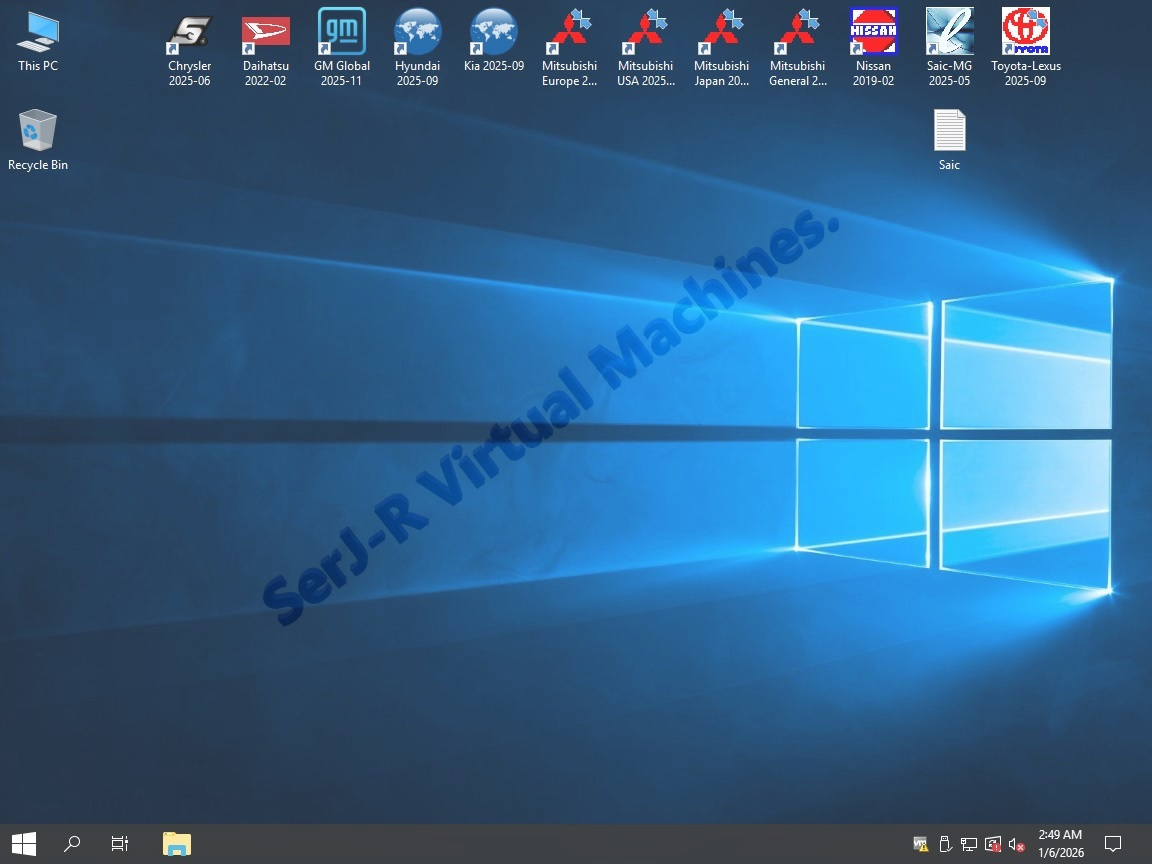Select the Nissan 2019-02 shortcut
The image size is (1152, 864).
coord(873,33)
